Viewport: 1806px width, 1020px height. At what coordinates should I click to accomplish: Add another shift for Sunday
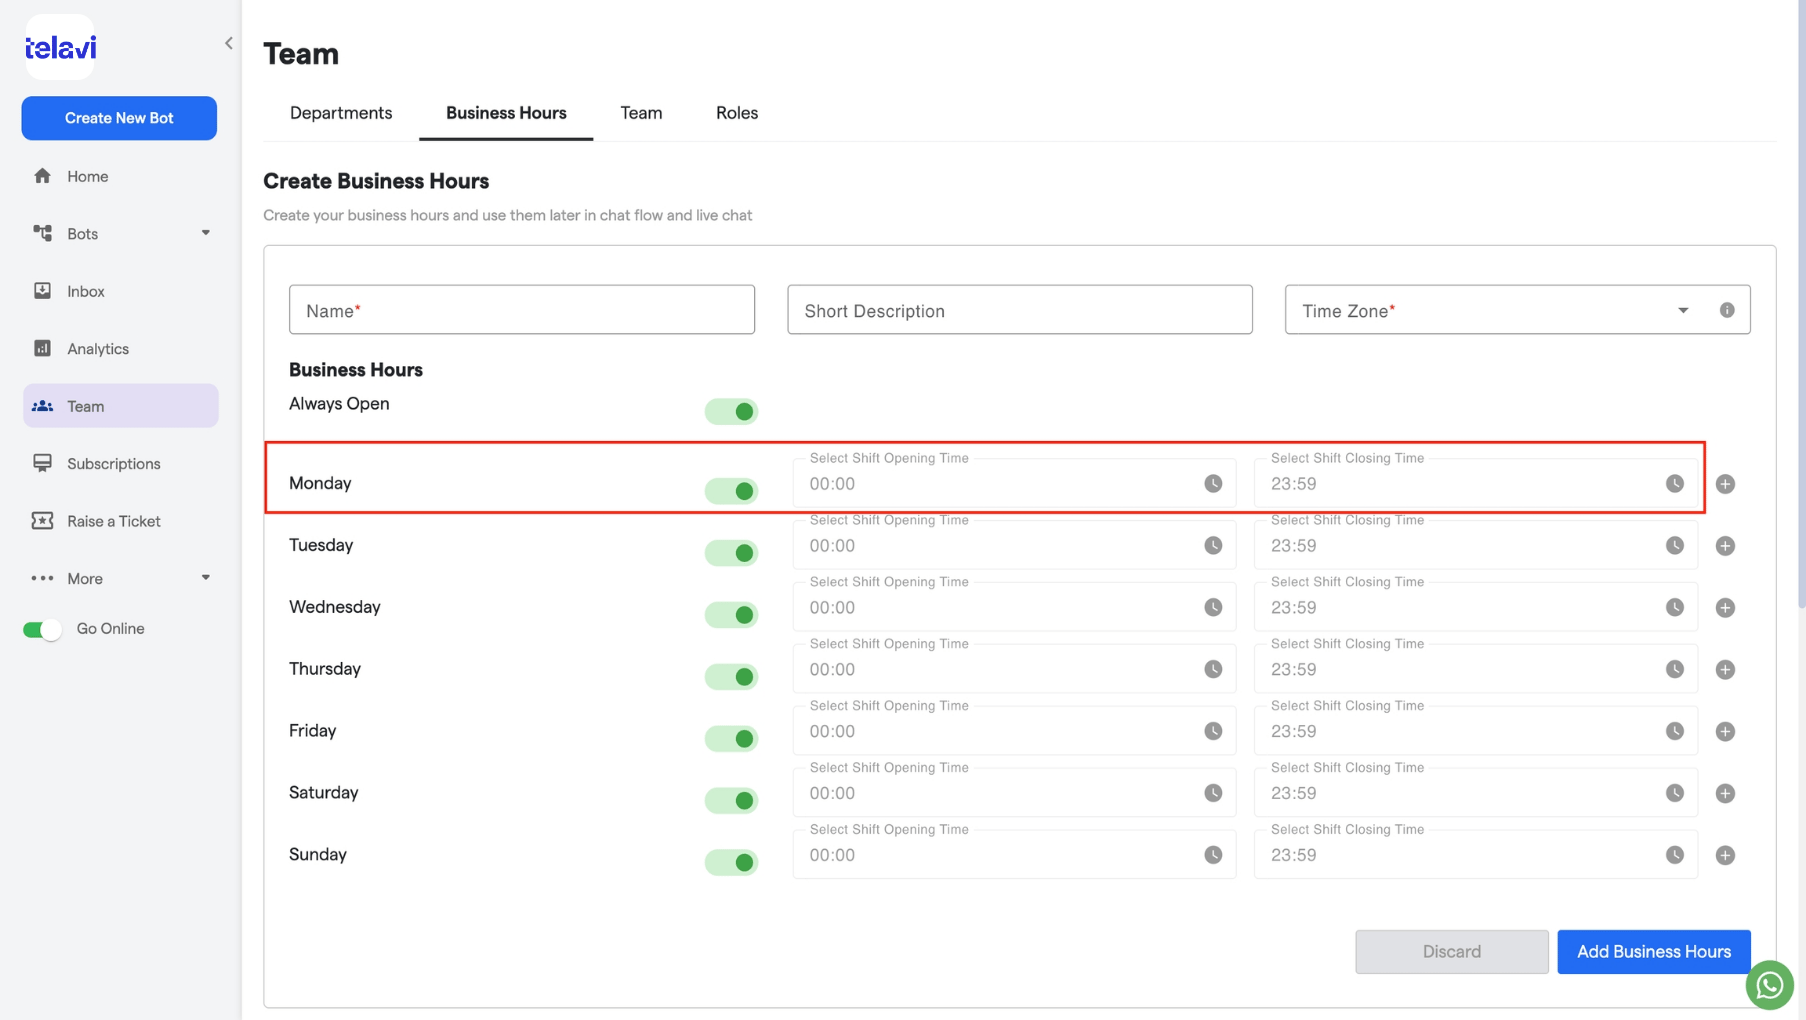(x=1725, y=856)
